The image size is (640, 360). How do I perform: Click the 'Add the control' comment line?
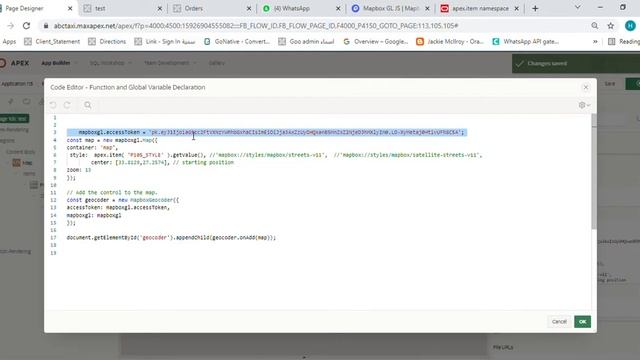(112, 192)
